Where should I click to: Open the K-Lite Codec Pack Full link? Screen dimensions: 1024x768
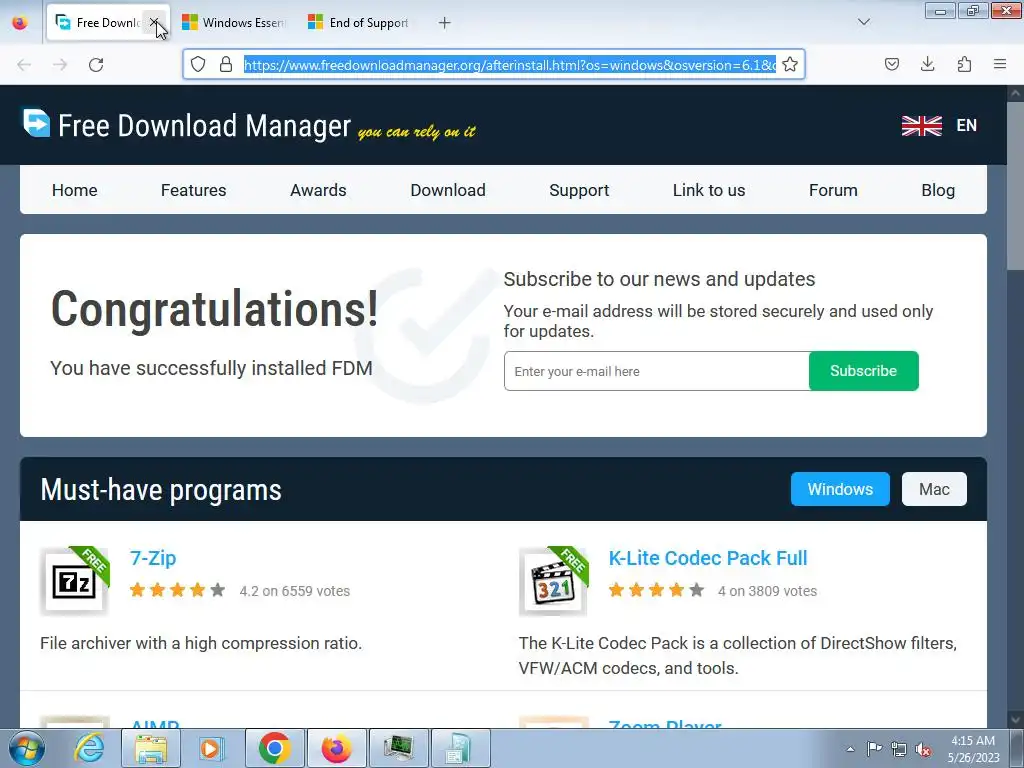pos(708,558)
